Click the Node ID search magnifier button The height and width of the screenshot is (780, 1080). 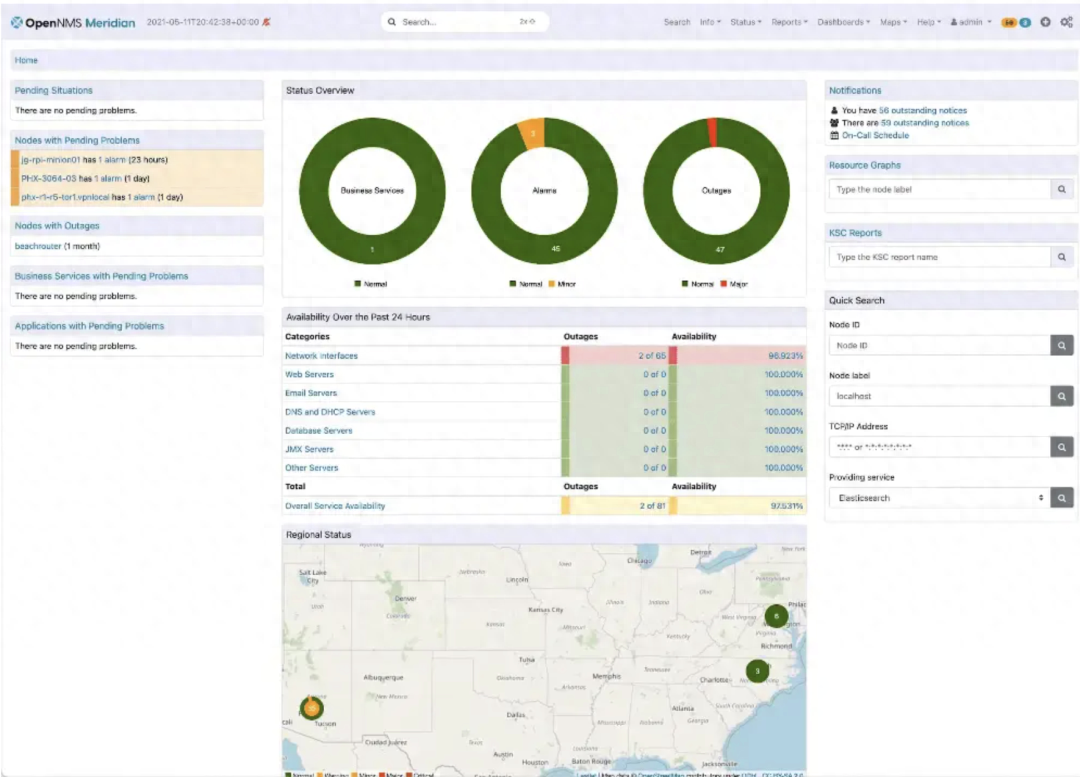[1062, 345]
